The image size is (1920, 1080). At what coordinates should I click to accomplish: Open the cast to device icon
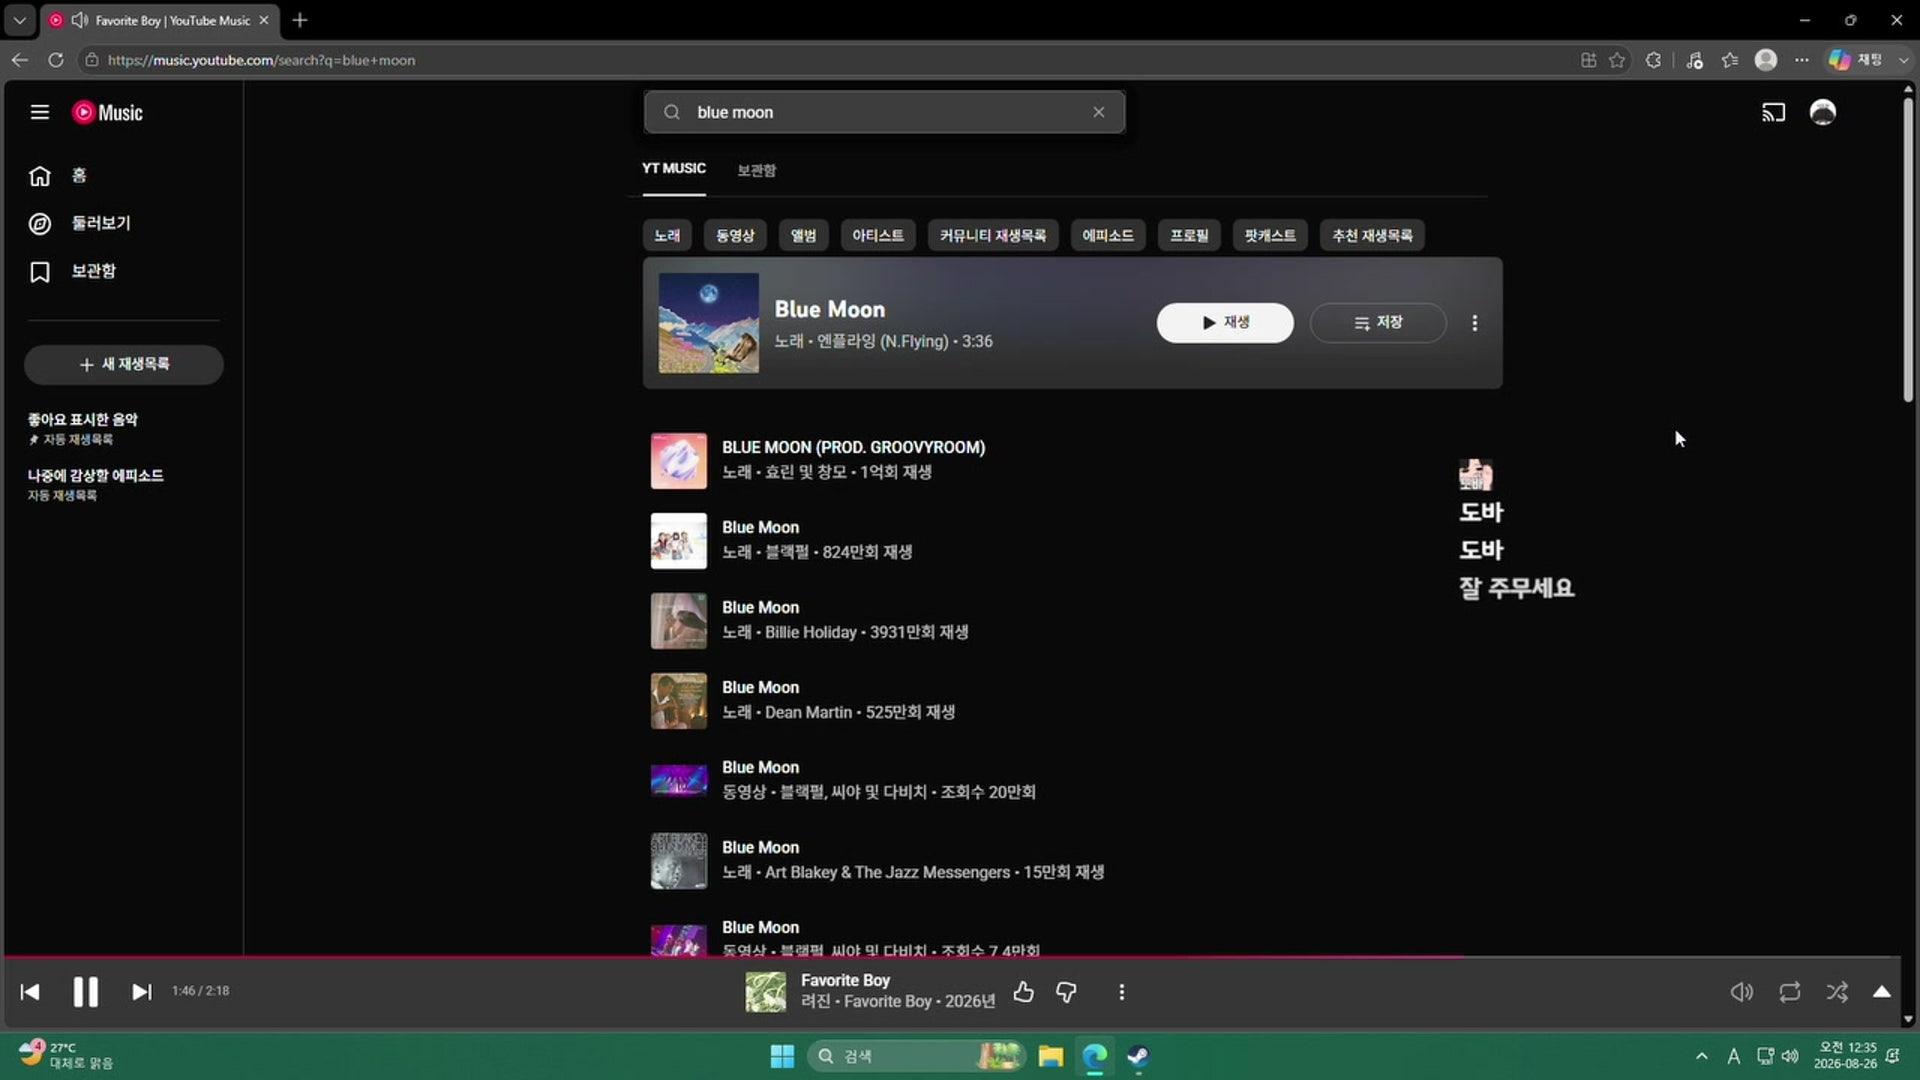(1773, 112)
